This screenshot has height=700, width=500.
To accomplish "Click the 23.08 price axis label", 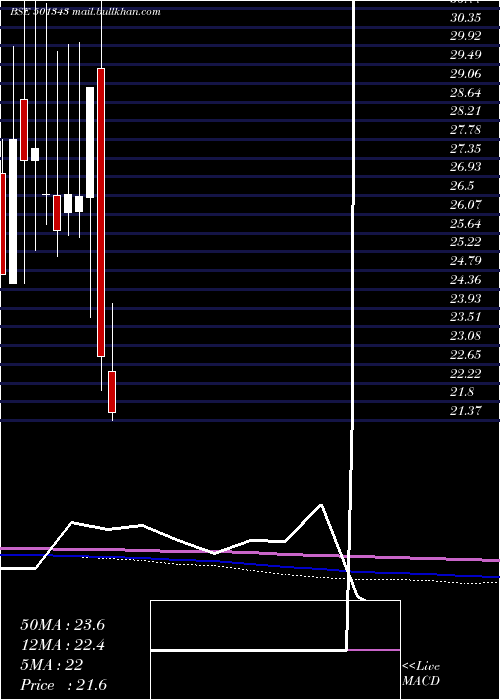I will pos(466,336).
